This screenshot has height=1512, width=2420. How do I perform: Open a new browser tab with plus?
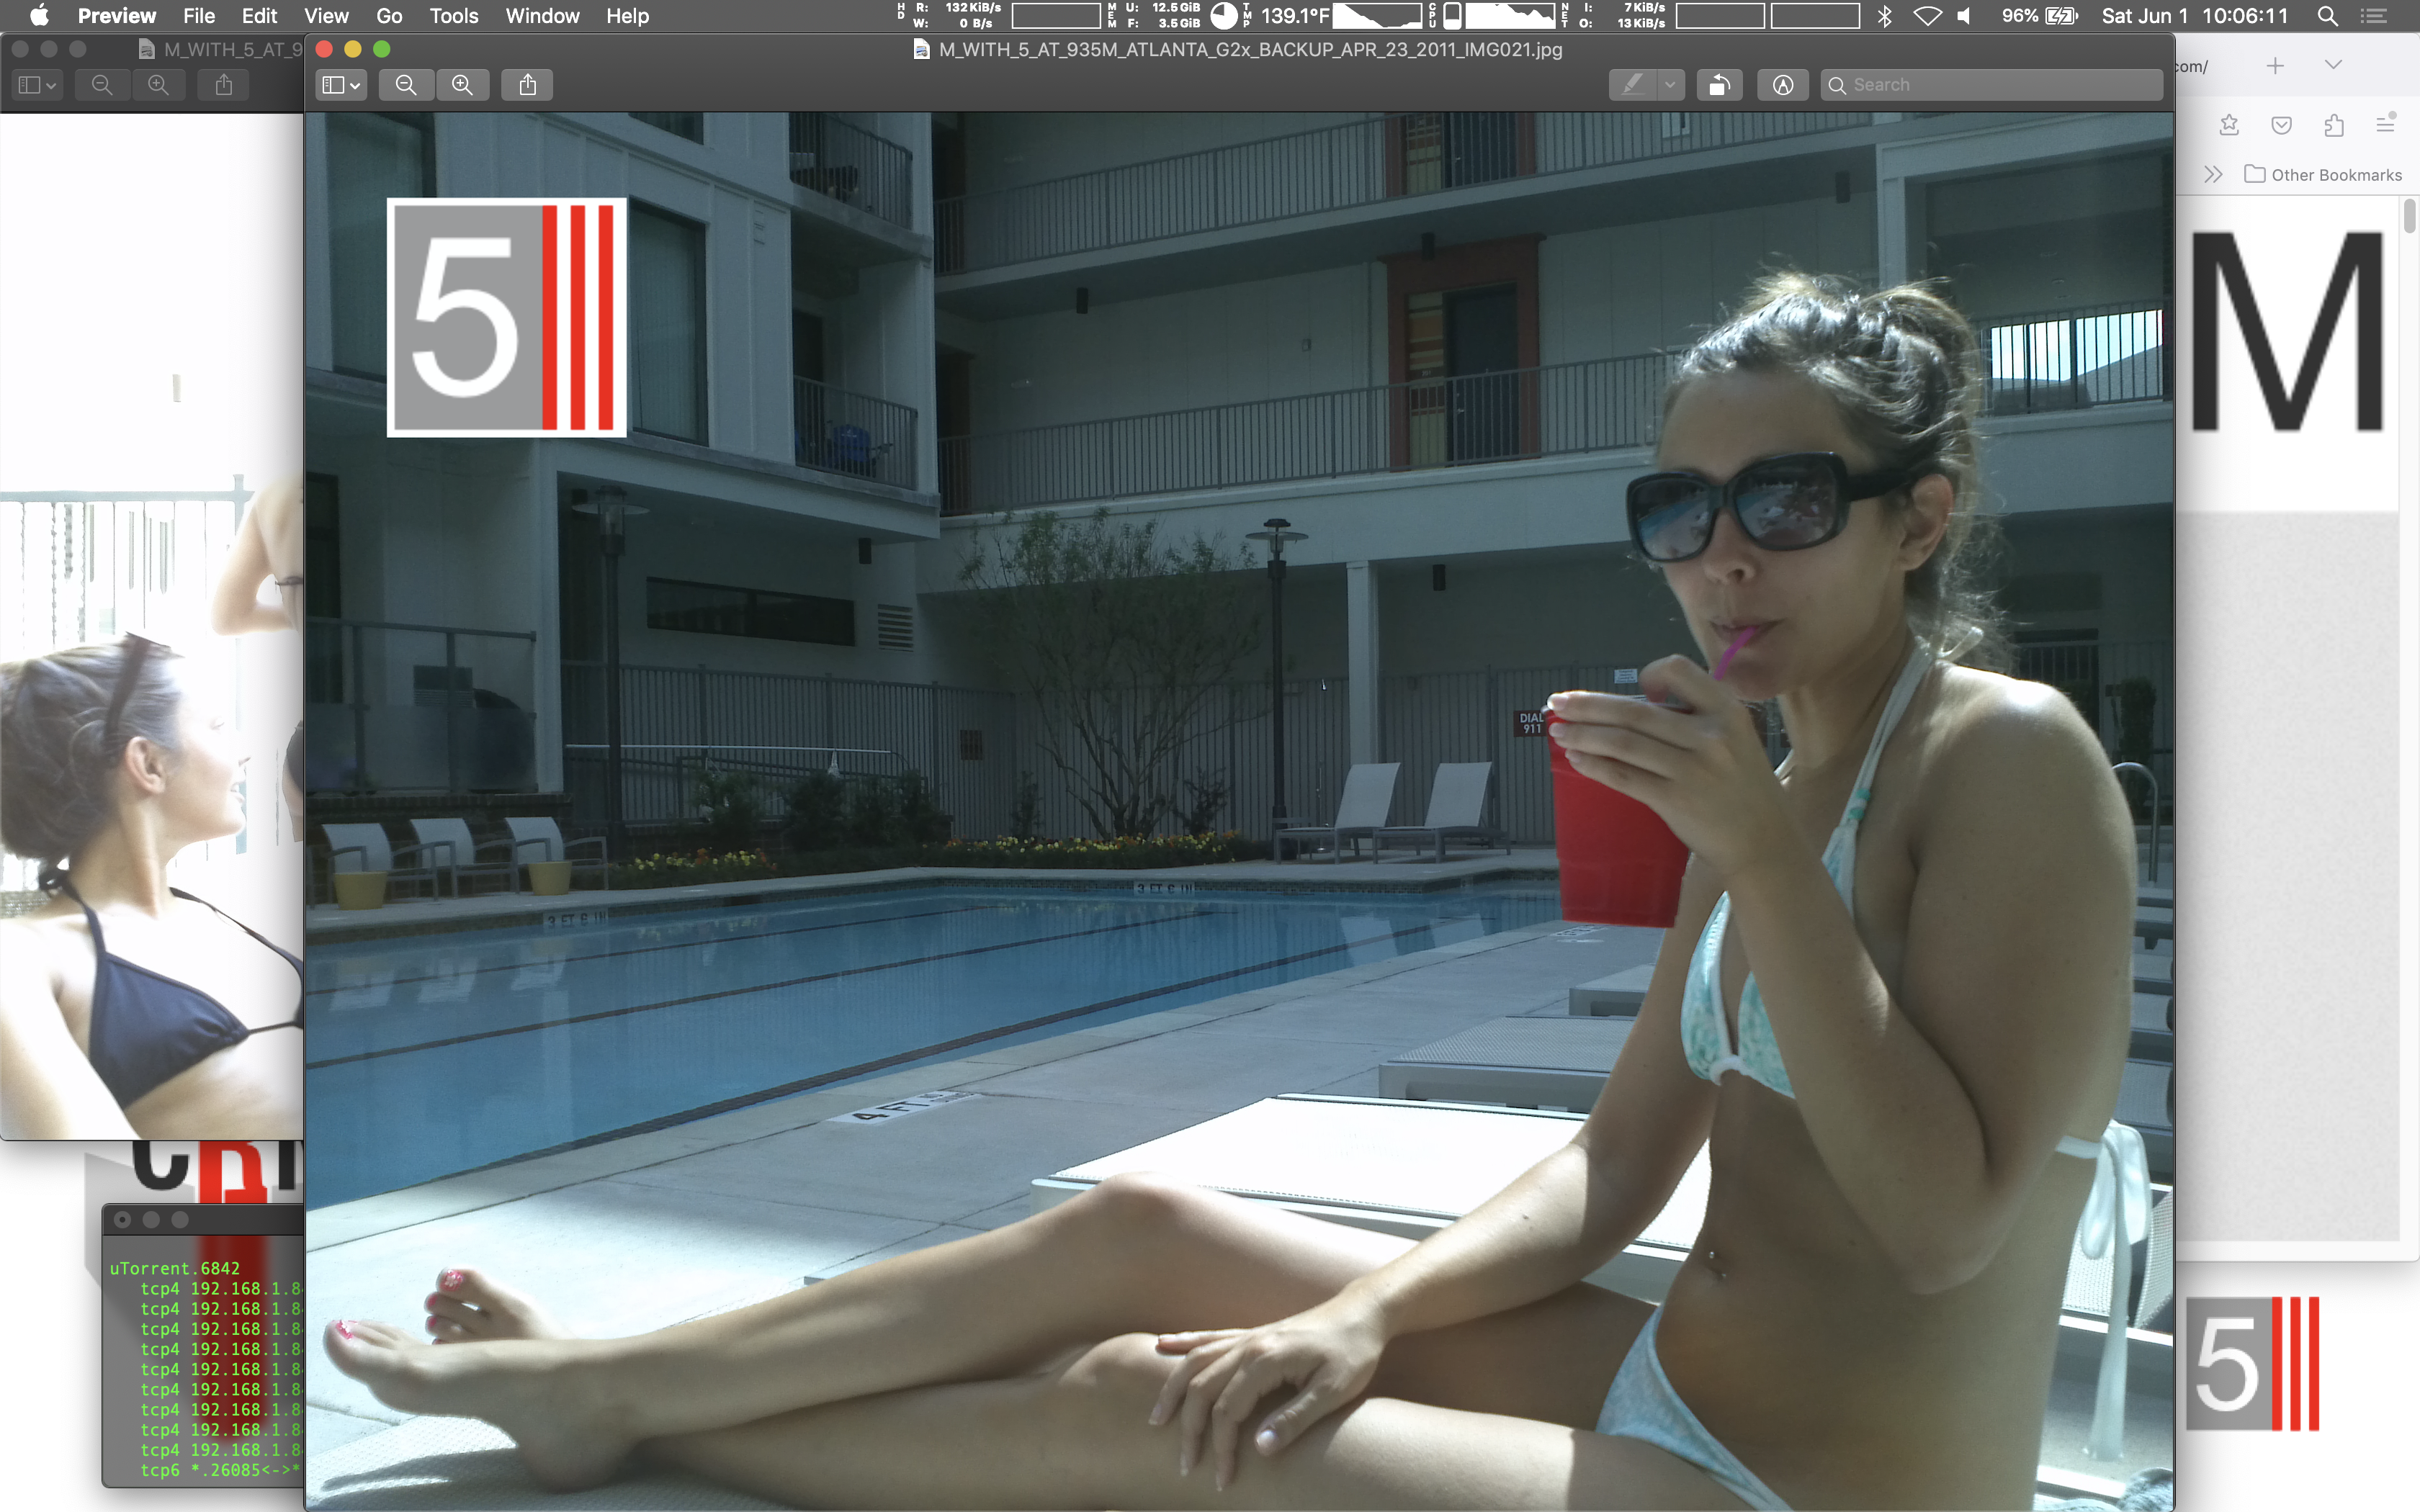[x=2275, y=66]
